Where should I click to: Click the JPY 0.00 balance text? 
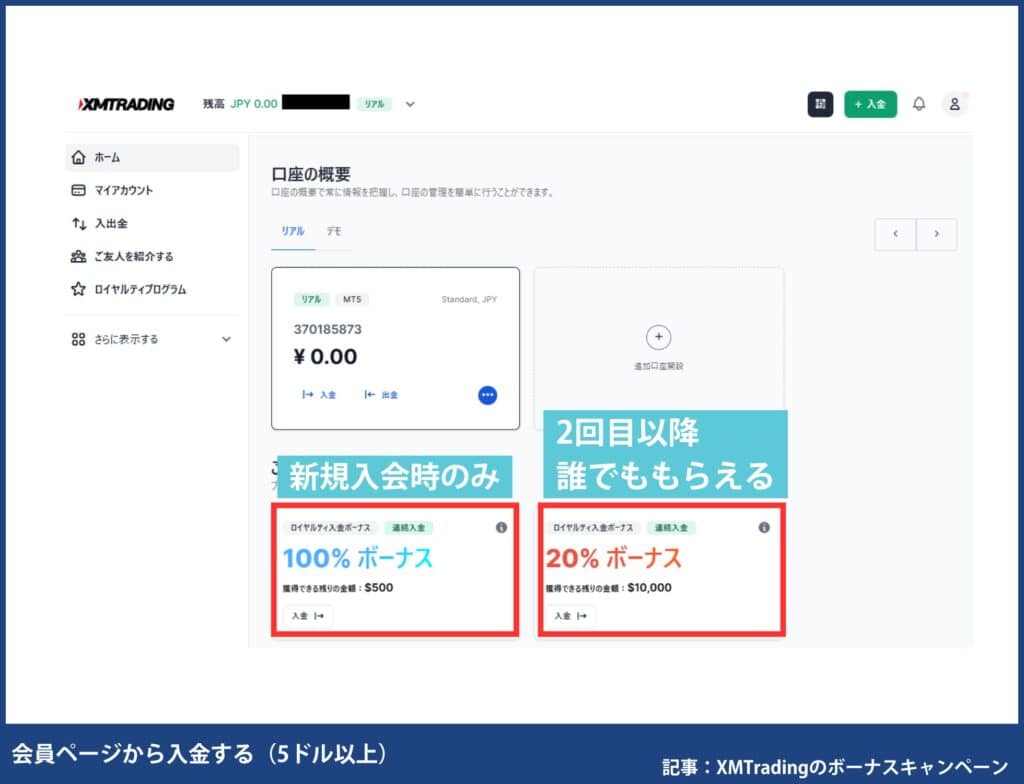tap(254, 104)
